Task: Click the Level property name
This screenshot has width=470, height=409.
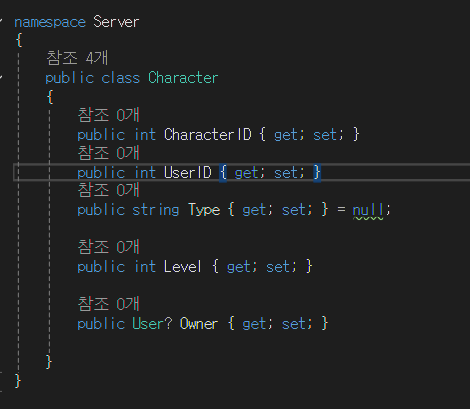Action: (x=183, y=266)
